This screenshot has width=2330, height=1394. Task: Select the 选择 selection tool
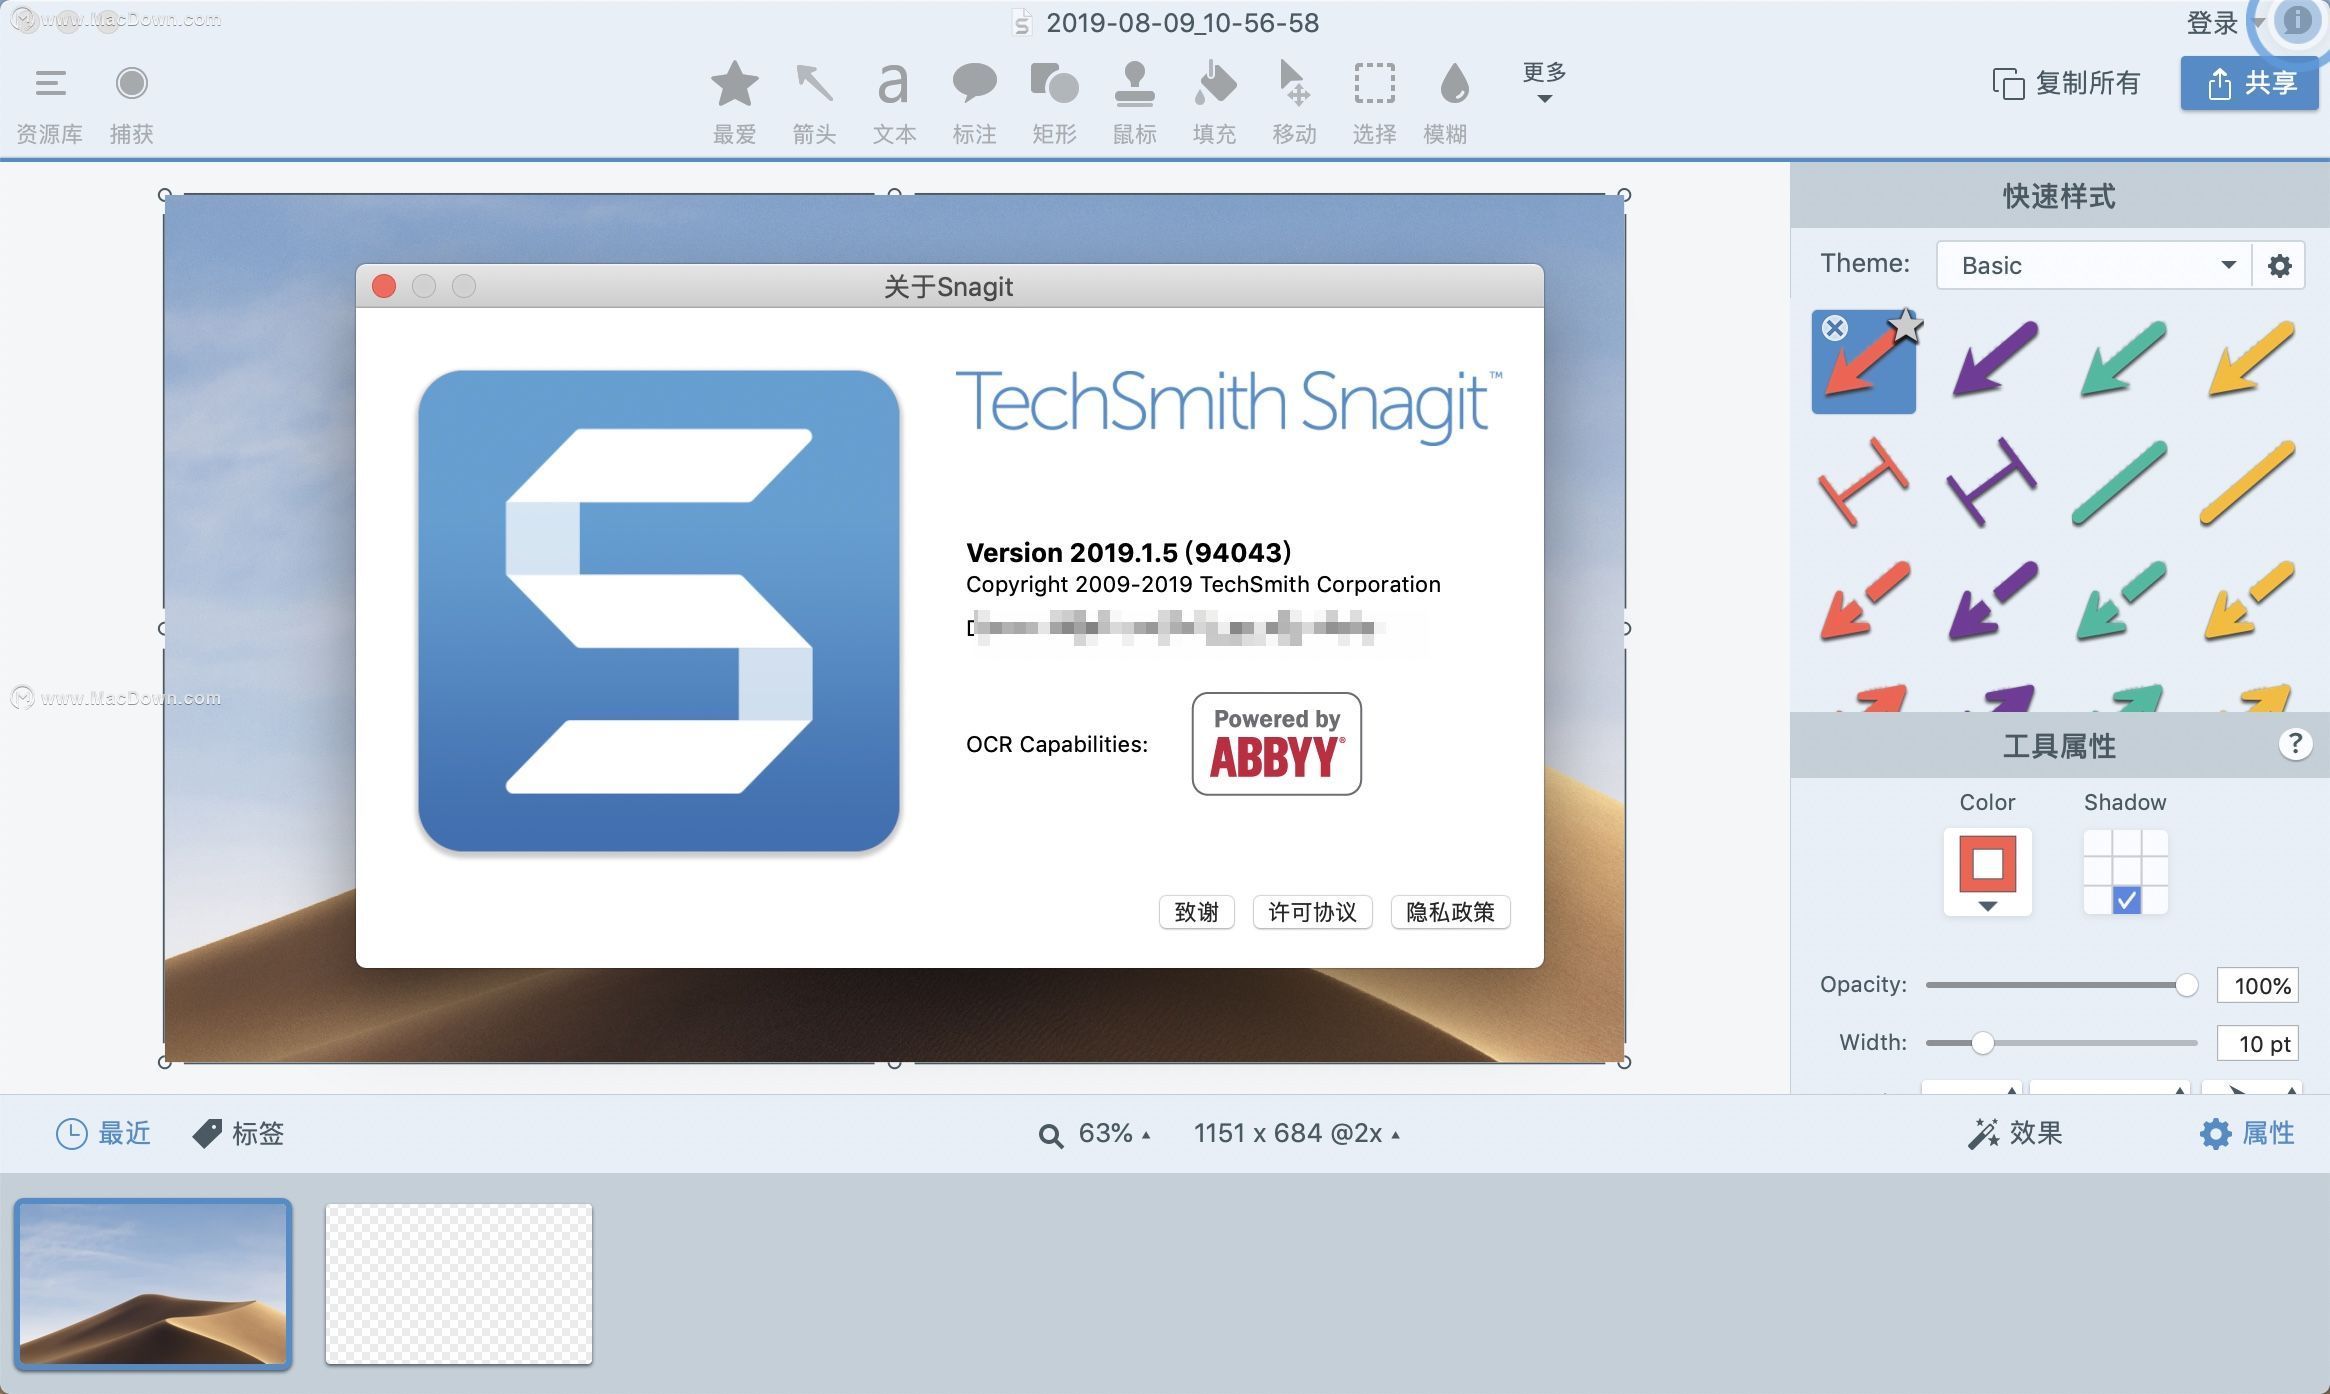click(1374, 104)
